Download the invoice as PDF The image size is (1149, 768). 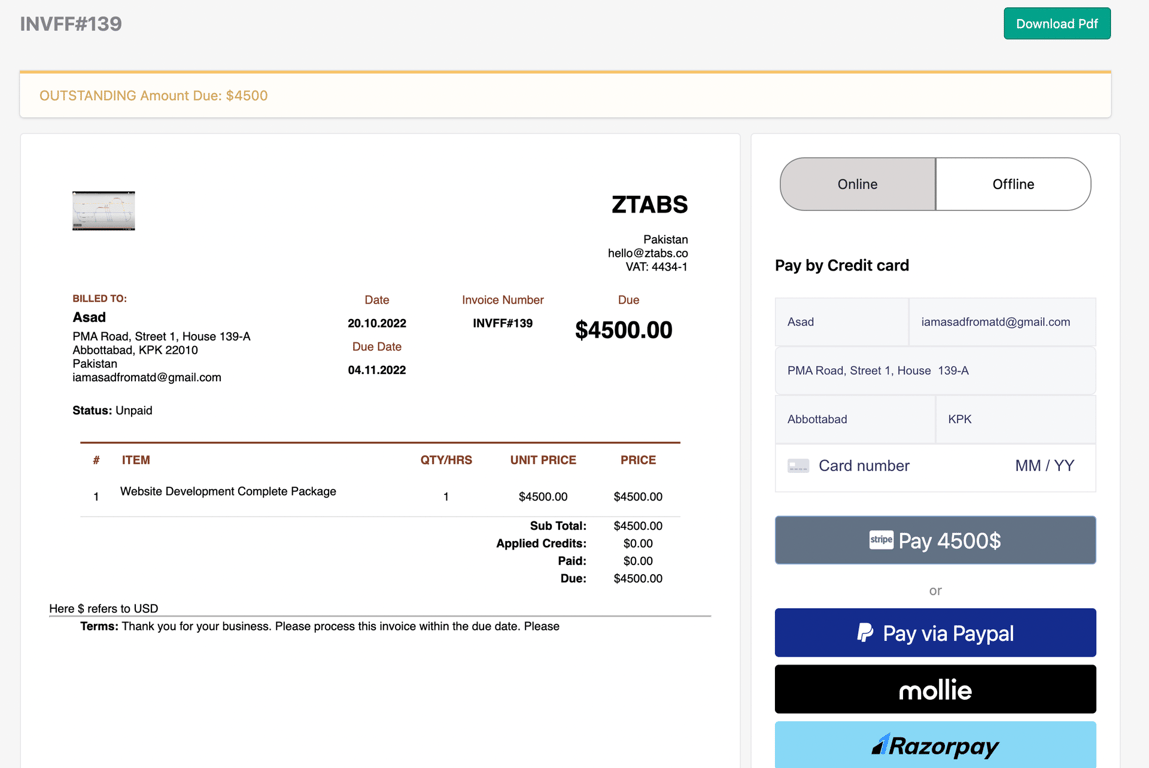point(1056,24)
